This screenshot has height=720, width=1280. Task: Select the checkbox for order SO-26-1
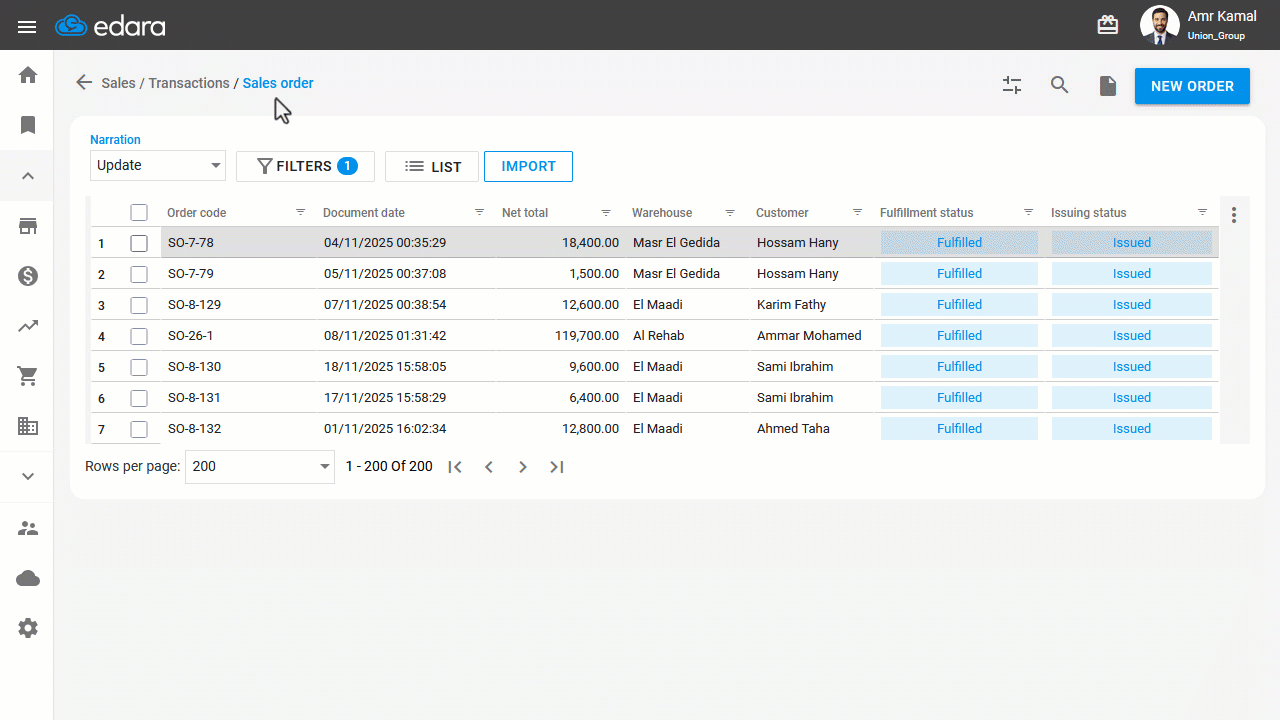pos(139,336)
